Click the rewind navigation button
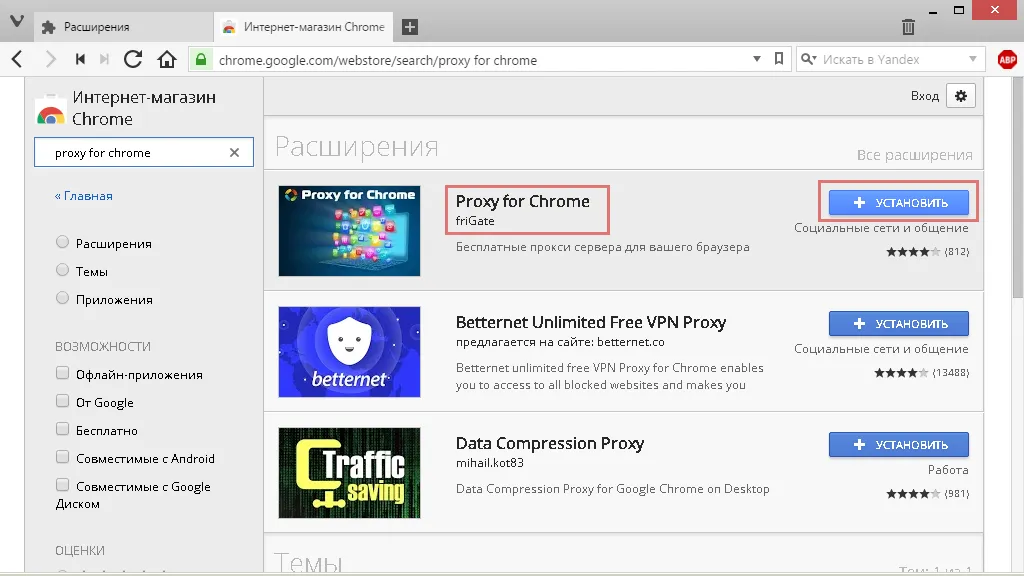Image resolution: width=1024 pixels, height=576 pixels. point(80,59)
